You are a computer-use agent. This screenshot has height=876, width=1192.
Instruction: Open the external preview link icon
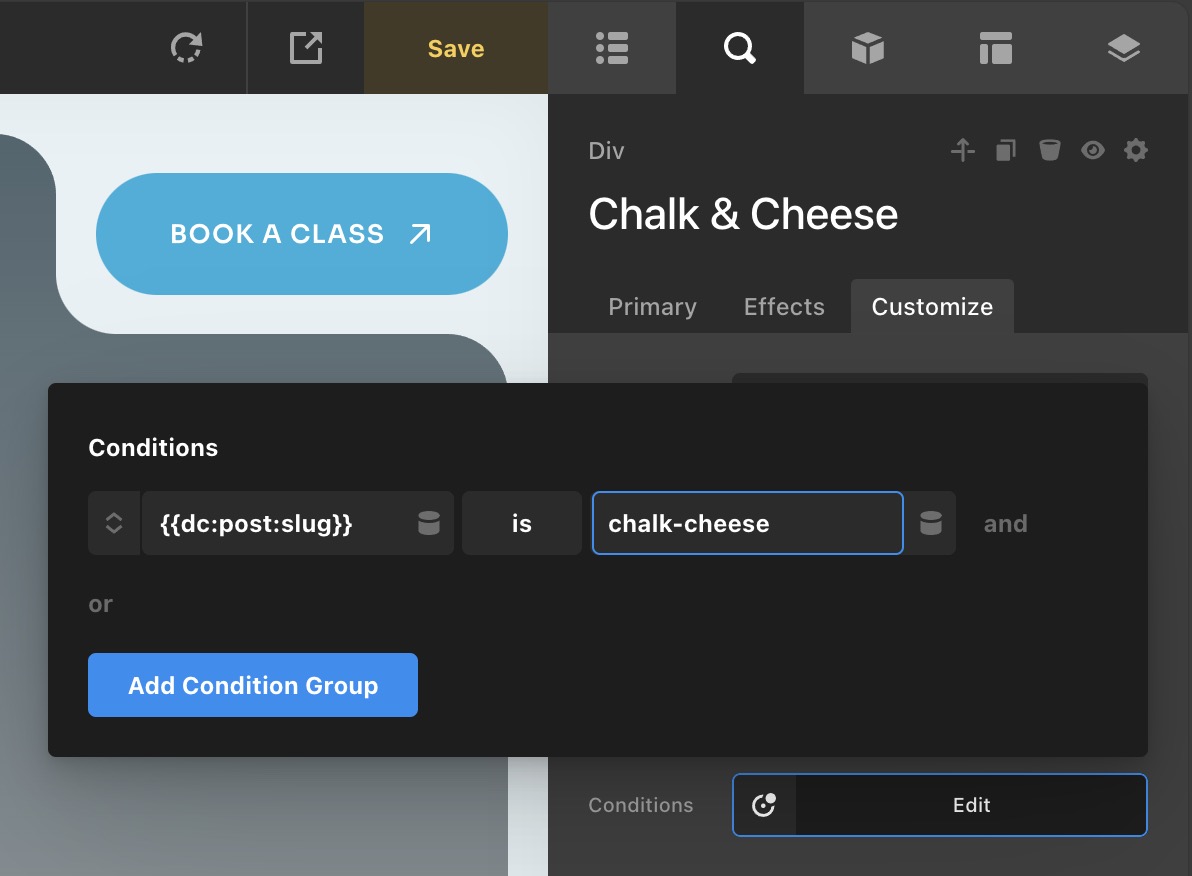306,48
